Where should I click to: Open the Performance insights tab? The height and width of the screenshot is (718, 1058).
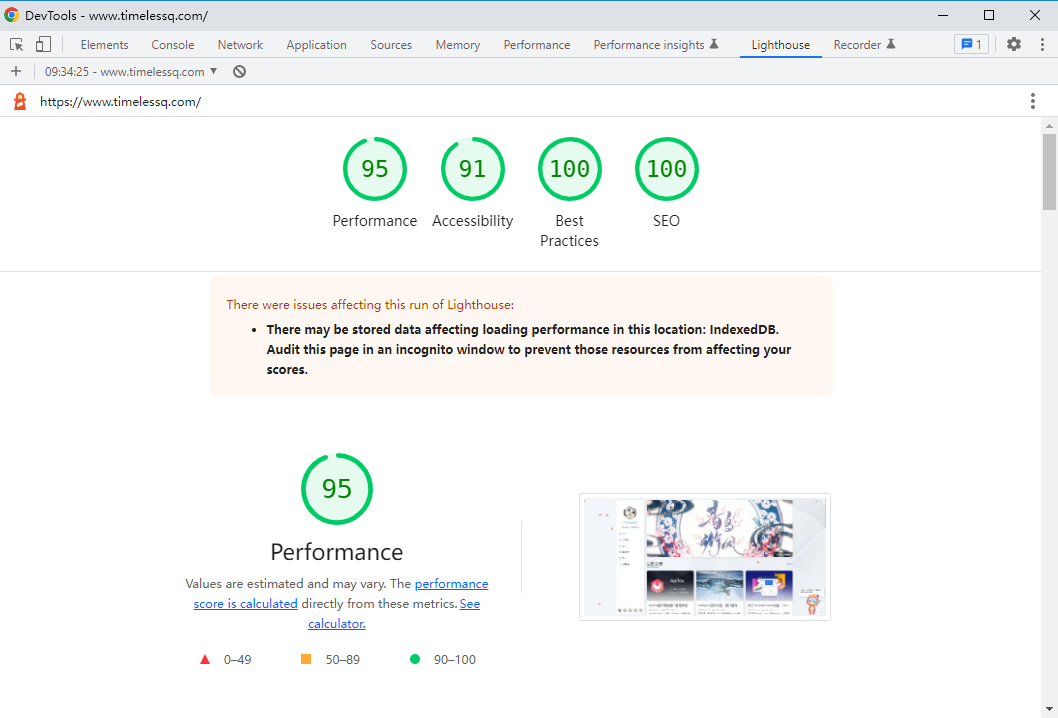point(656,45)
